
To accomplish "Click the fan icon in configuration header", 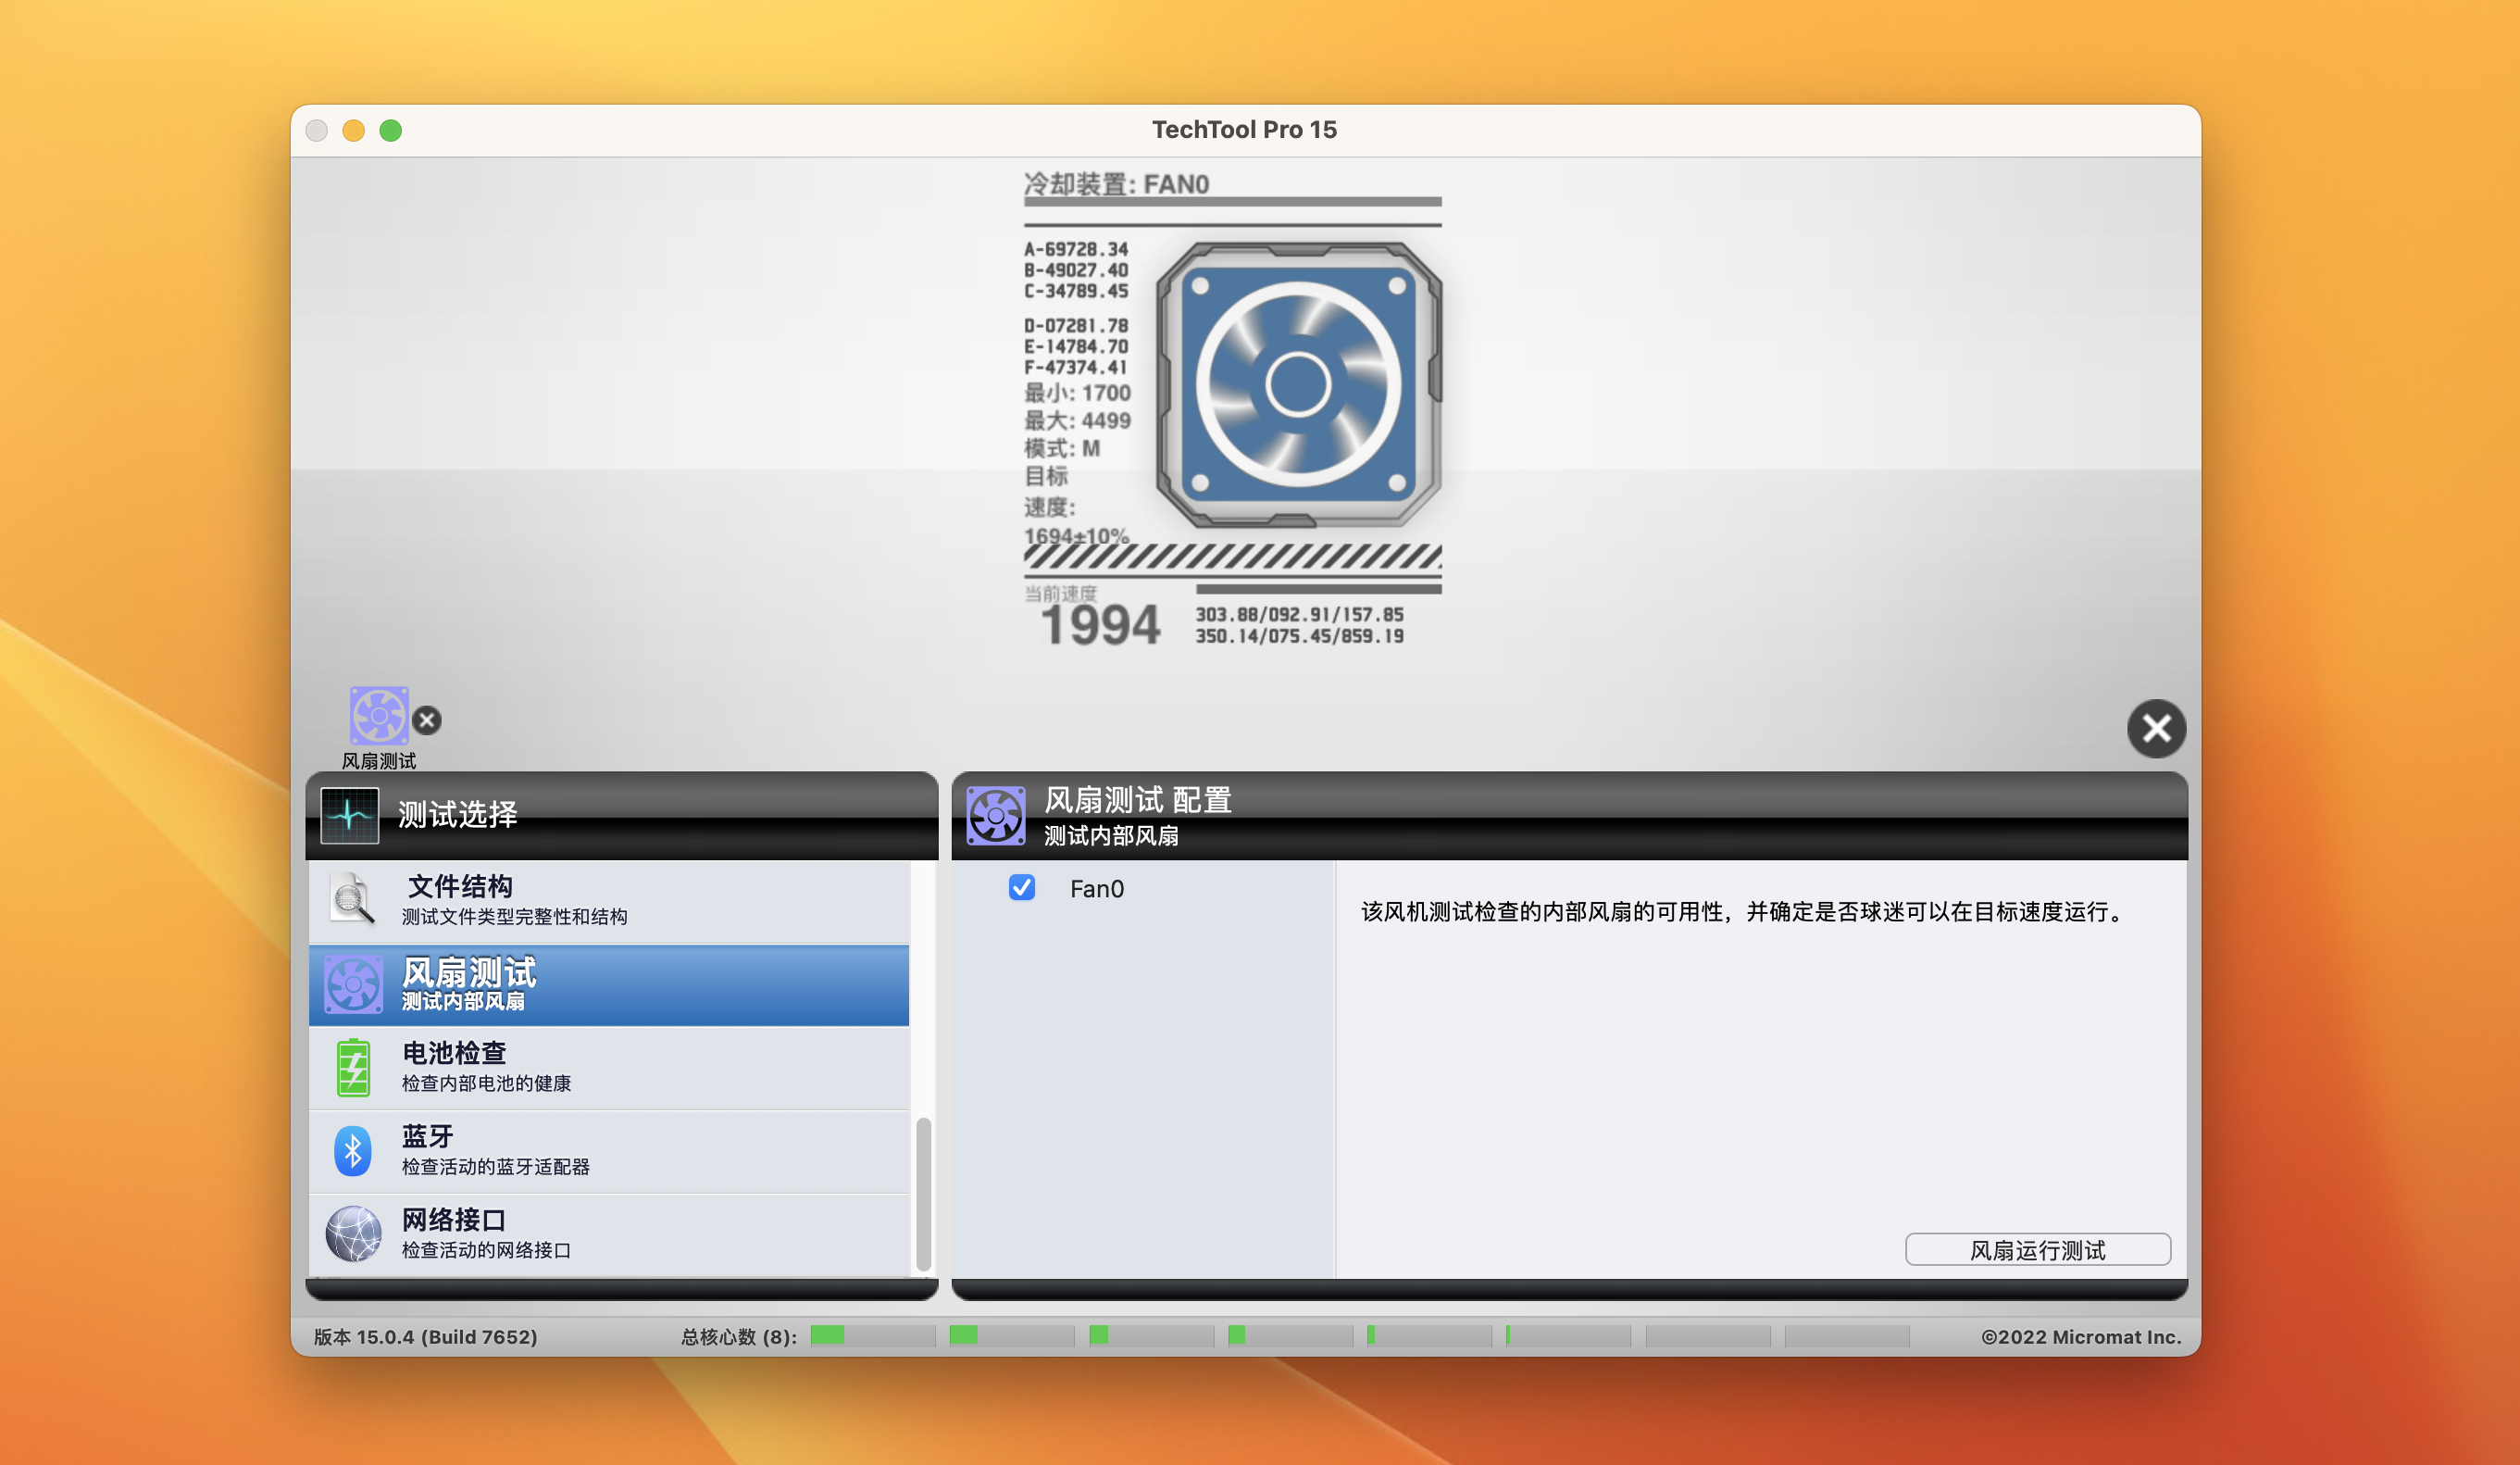I will point(995,815).
